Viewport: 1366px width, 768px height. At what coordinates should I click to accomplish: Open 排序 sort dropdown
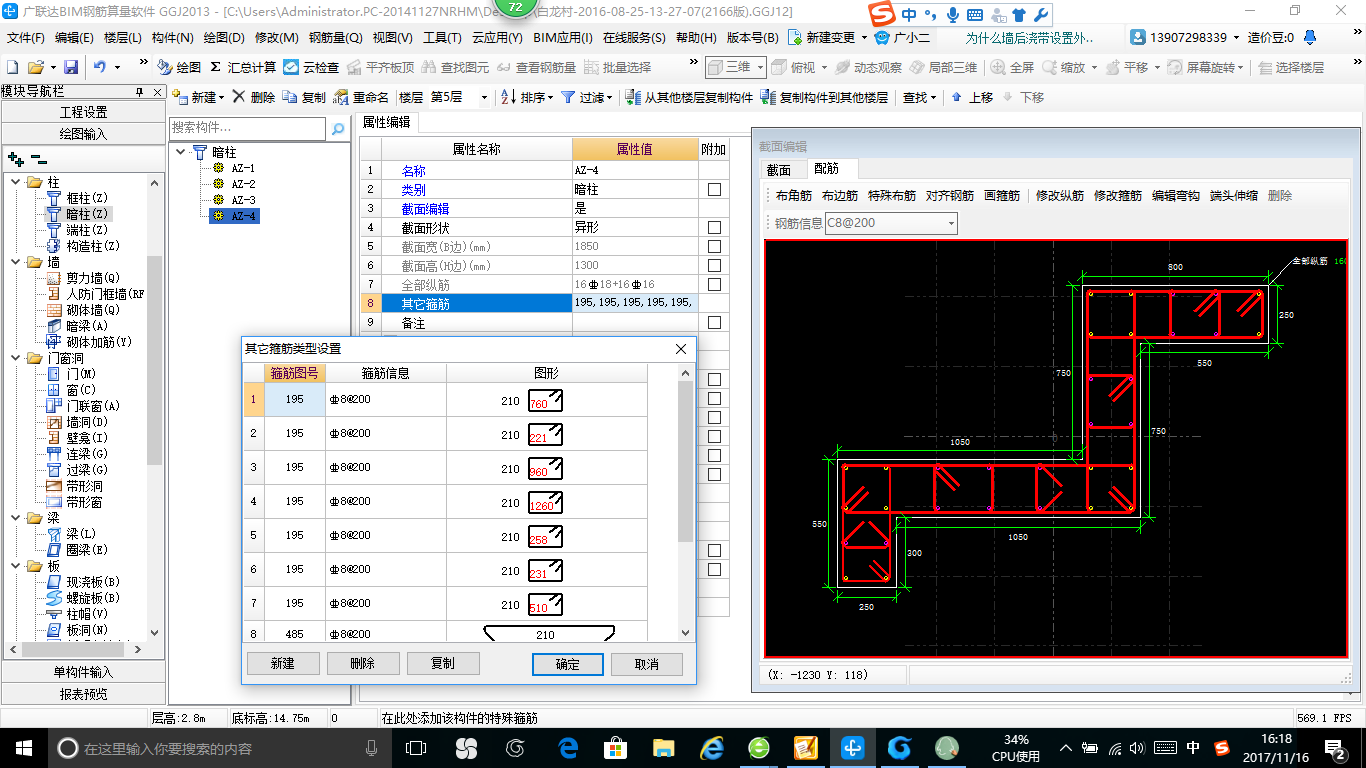[551, 98]
